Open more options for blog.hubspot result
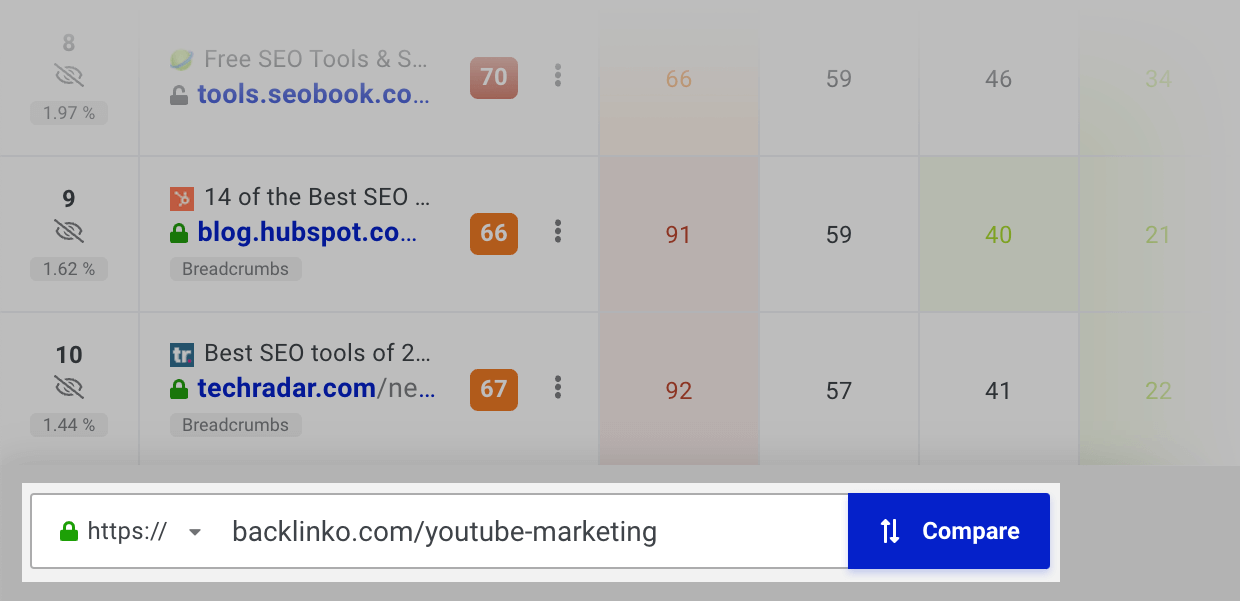Screen dimensions: 1240x601 coord(558,232)
